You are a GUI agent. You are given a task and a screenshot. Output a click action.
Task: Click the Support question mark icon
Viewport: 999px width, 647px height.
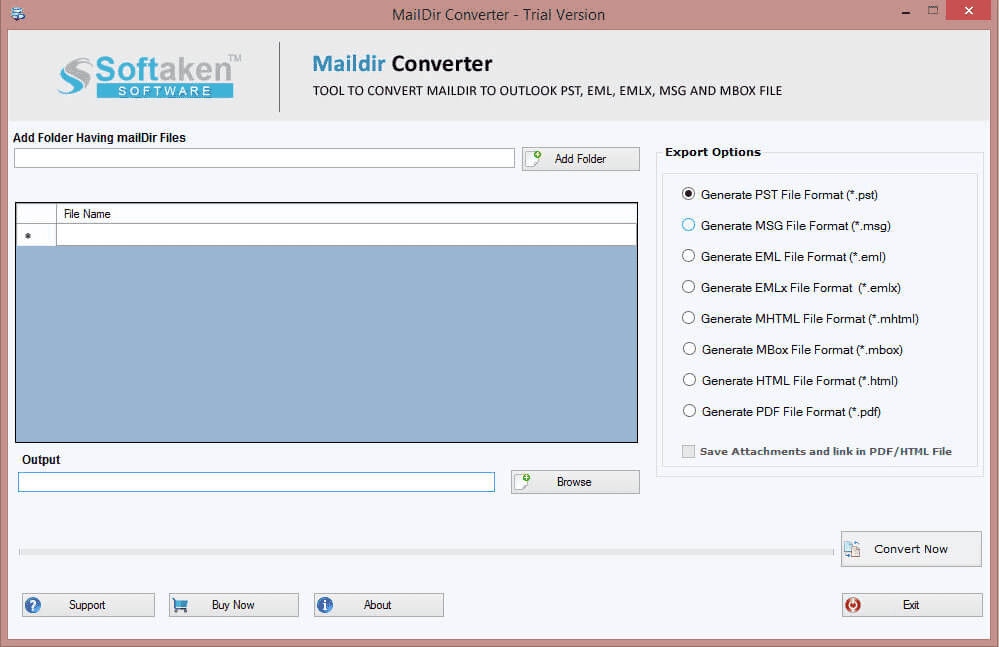pos(33,605)
